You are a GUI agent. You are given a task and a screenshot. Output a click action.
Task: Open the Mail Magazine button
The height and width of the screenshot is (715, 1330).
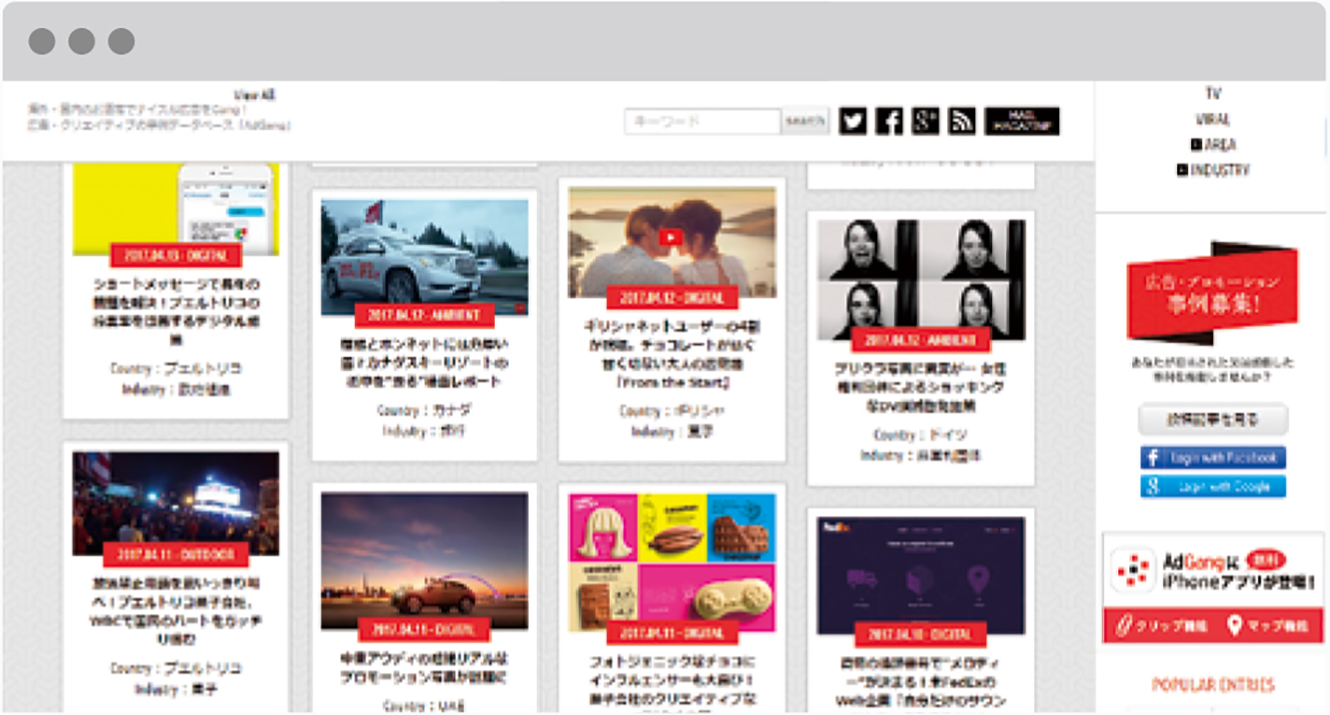pyautogui.click(x=1022, y=121)
